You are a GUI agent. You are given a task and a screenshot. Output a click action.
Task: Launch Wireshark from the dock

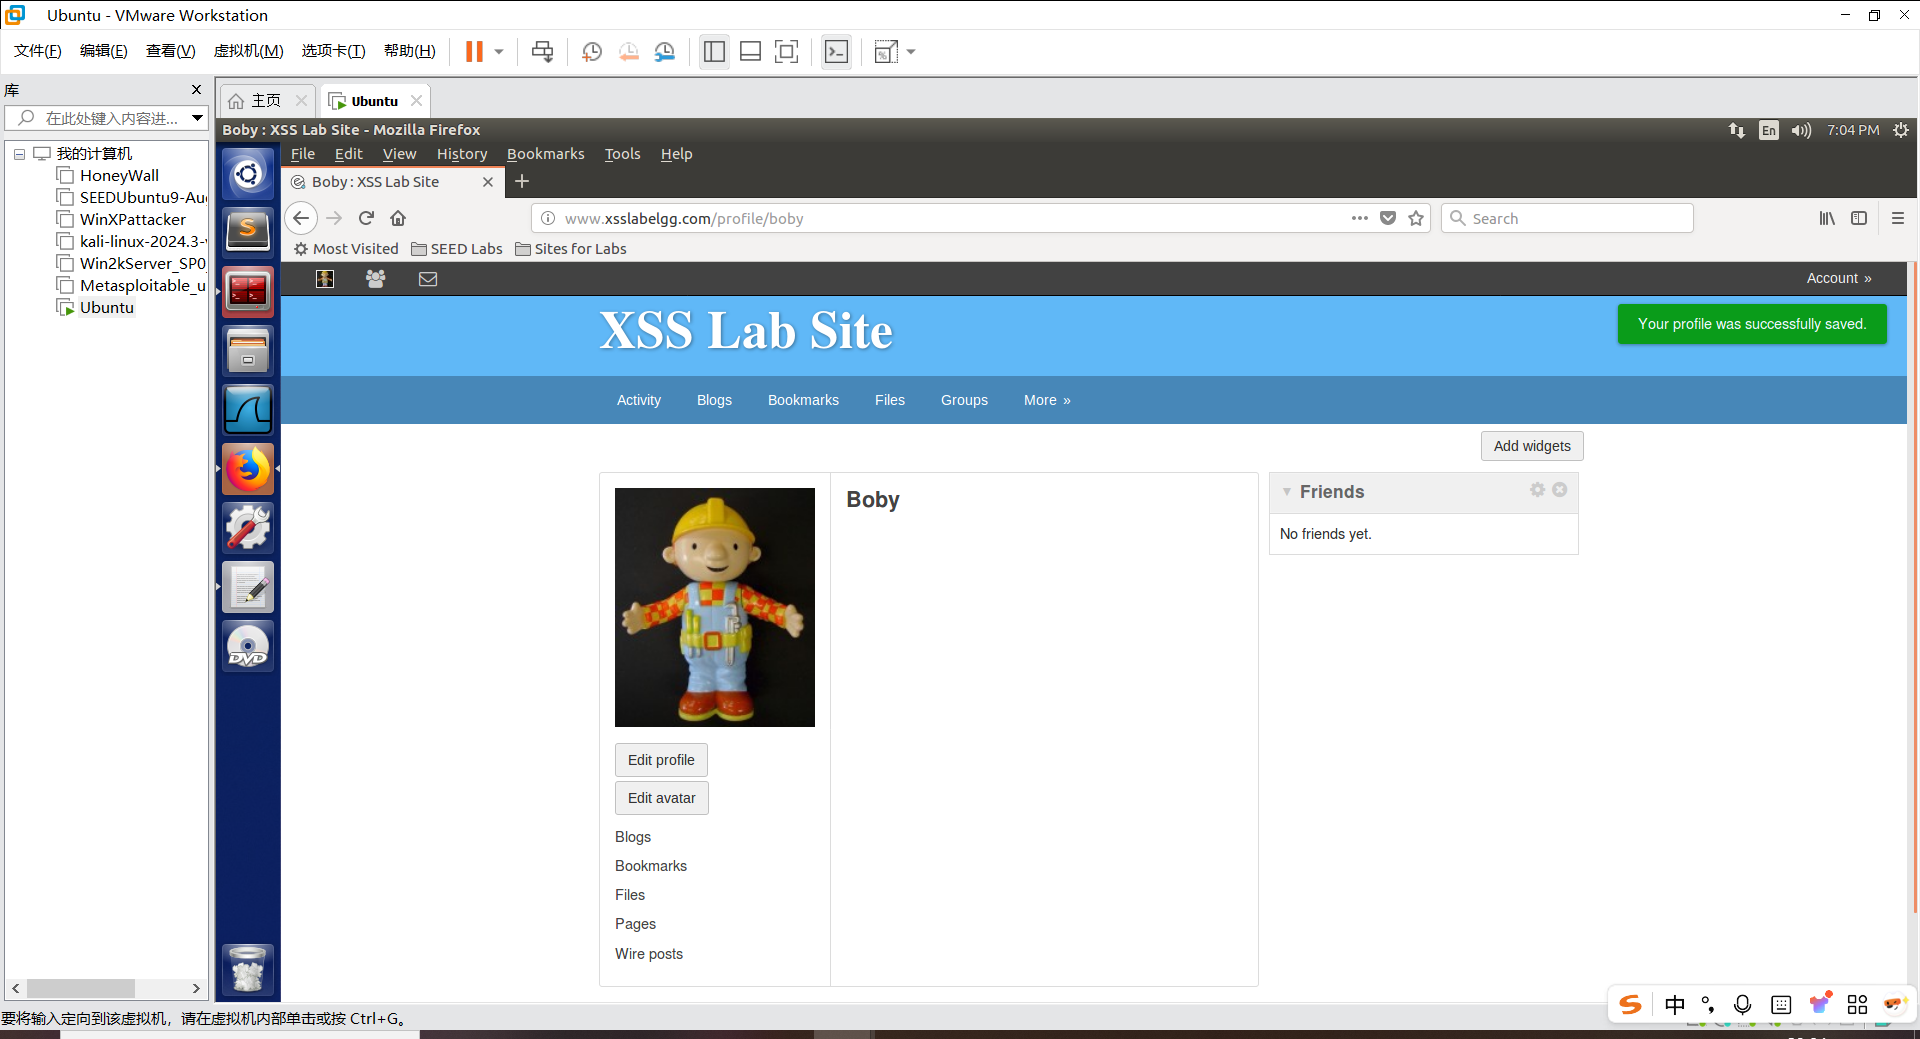(x=248, y=409)
